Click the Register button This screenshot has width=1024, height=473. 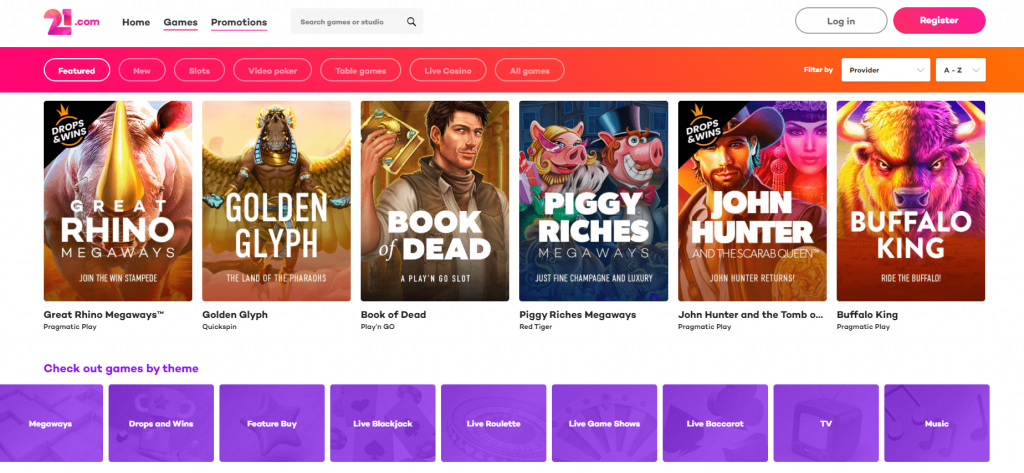(939, 20)
